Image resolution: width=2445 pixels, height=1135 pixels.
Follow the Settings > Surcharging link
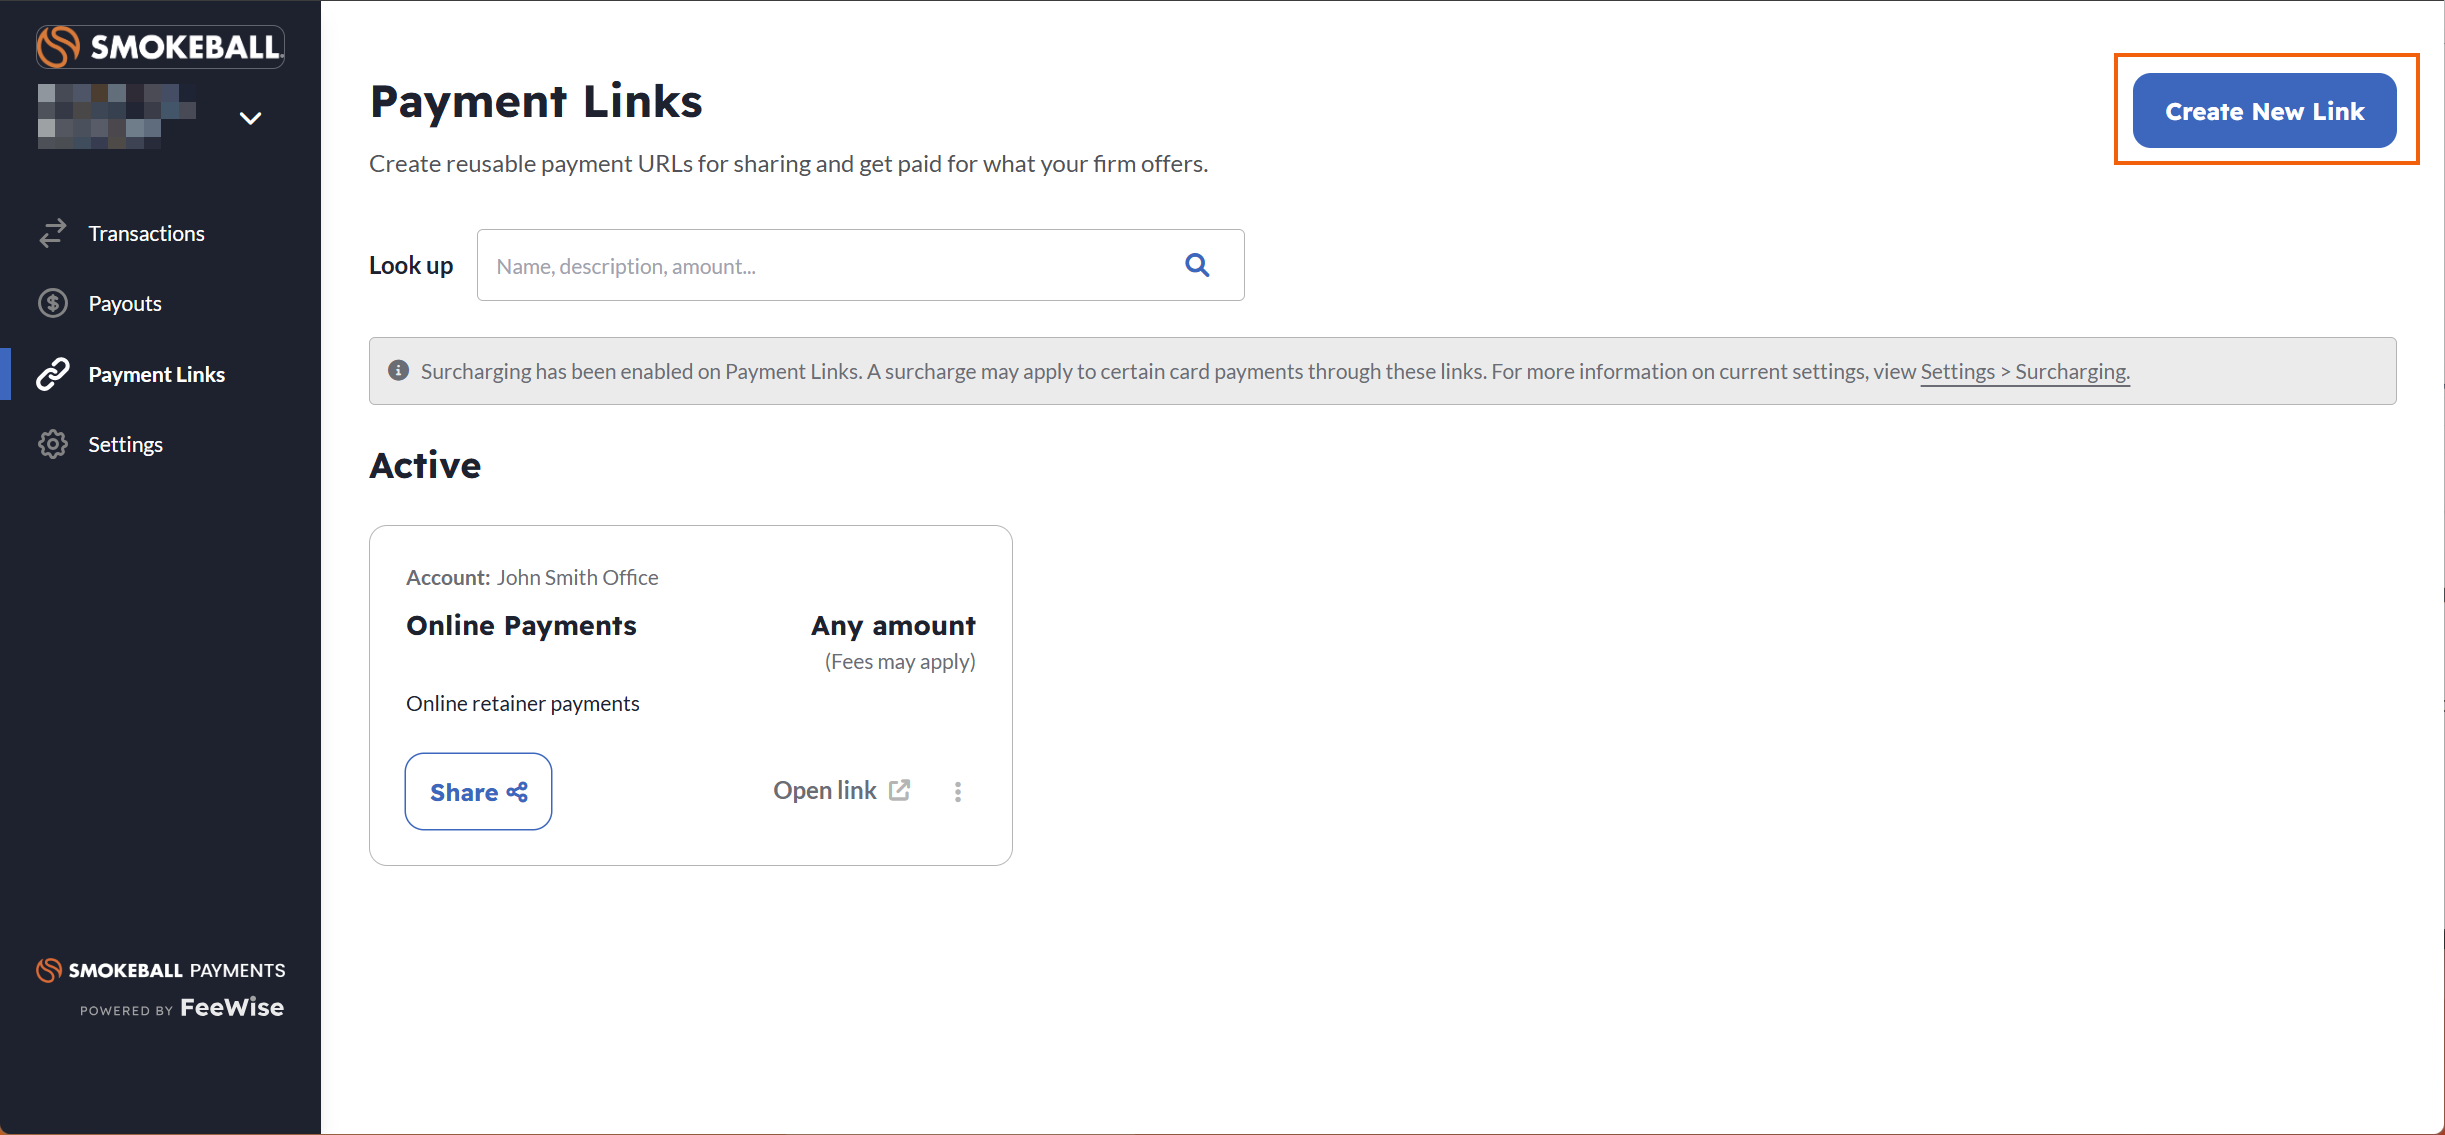pos(2025,371)
